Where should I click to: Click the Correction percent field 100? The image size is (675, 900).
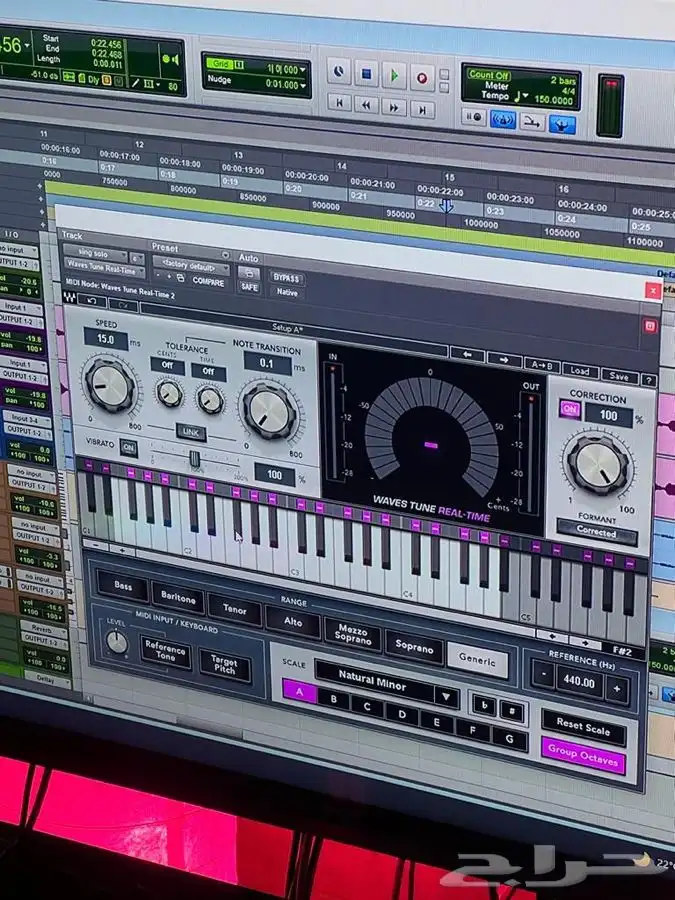[608, 415]
